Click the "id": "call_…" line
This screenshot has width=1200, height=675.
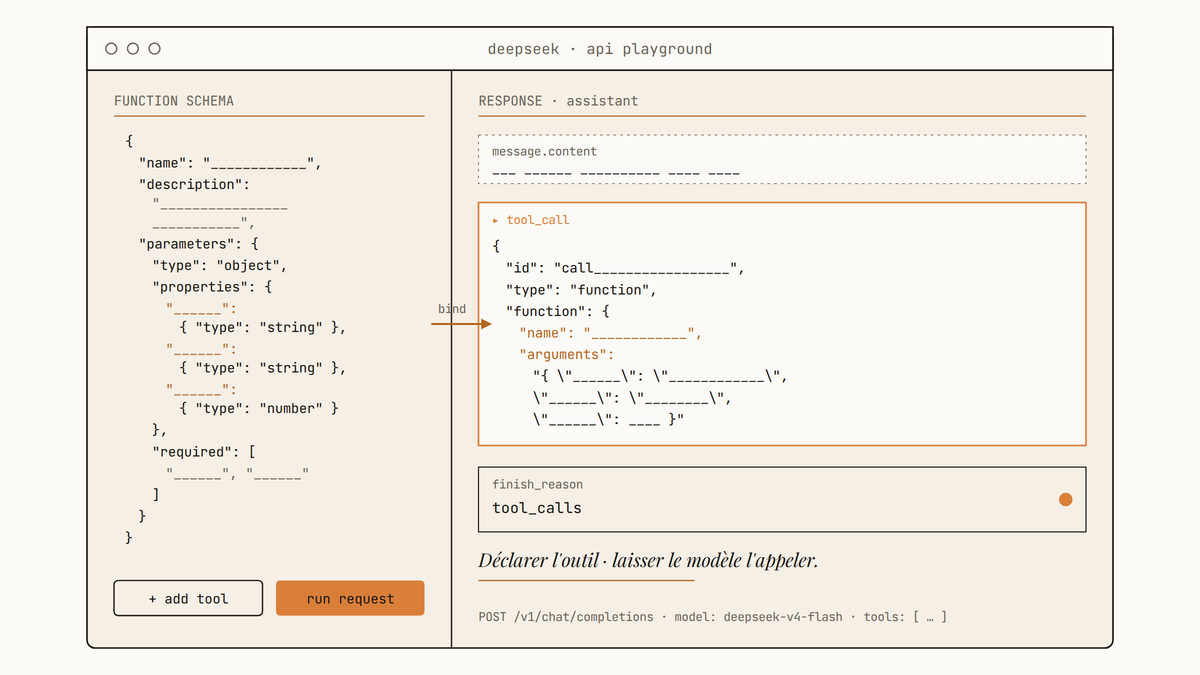click(625, 268)
